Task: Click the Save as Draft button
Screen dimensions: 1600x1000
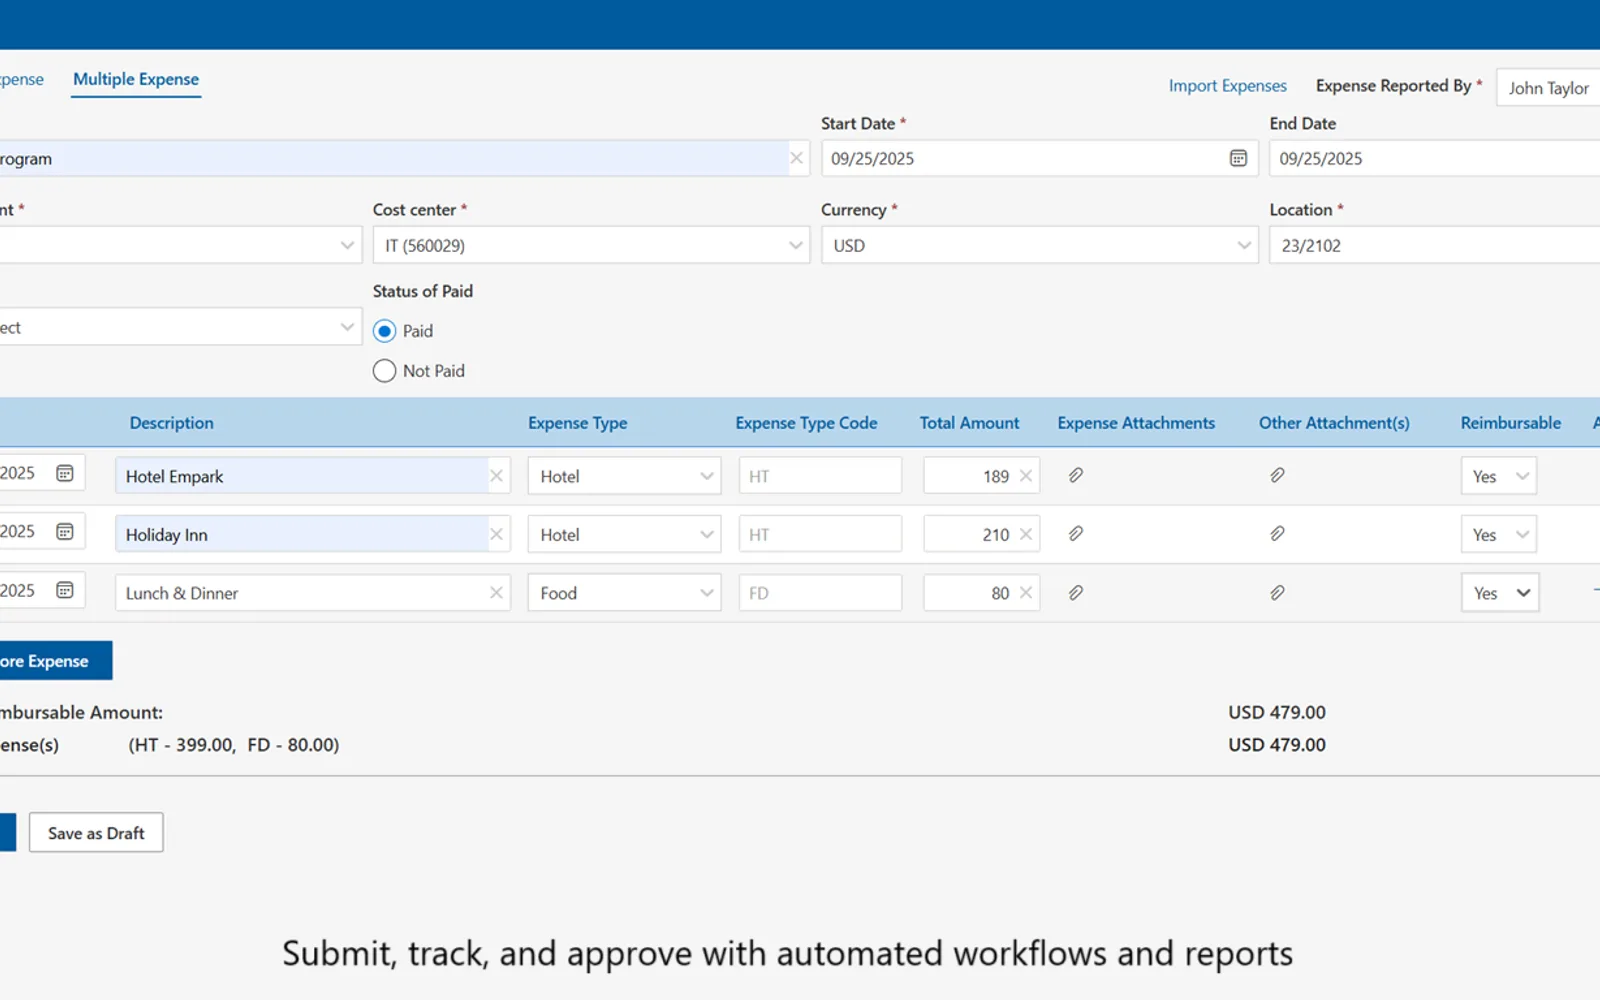Action: (96, 833)
